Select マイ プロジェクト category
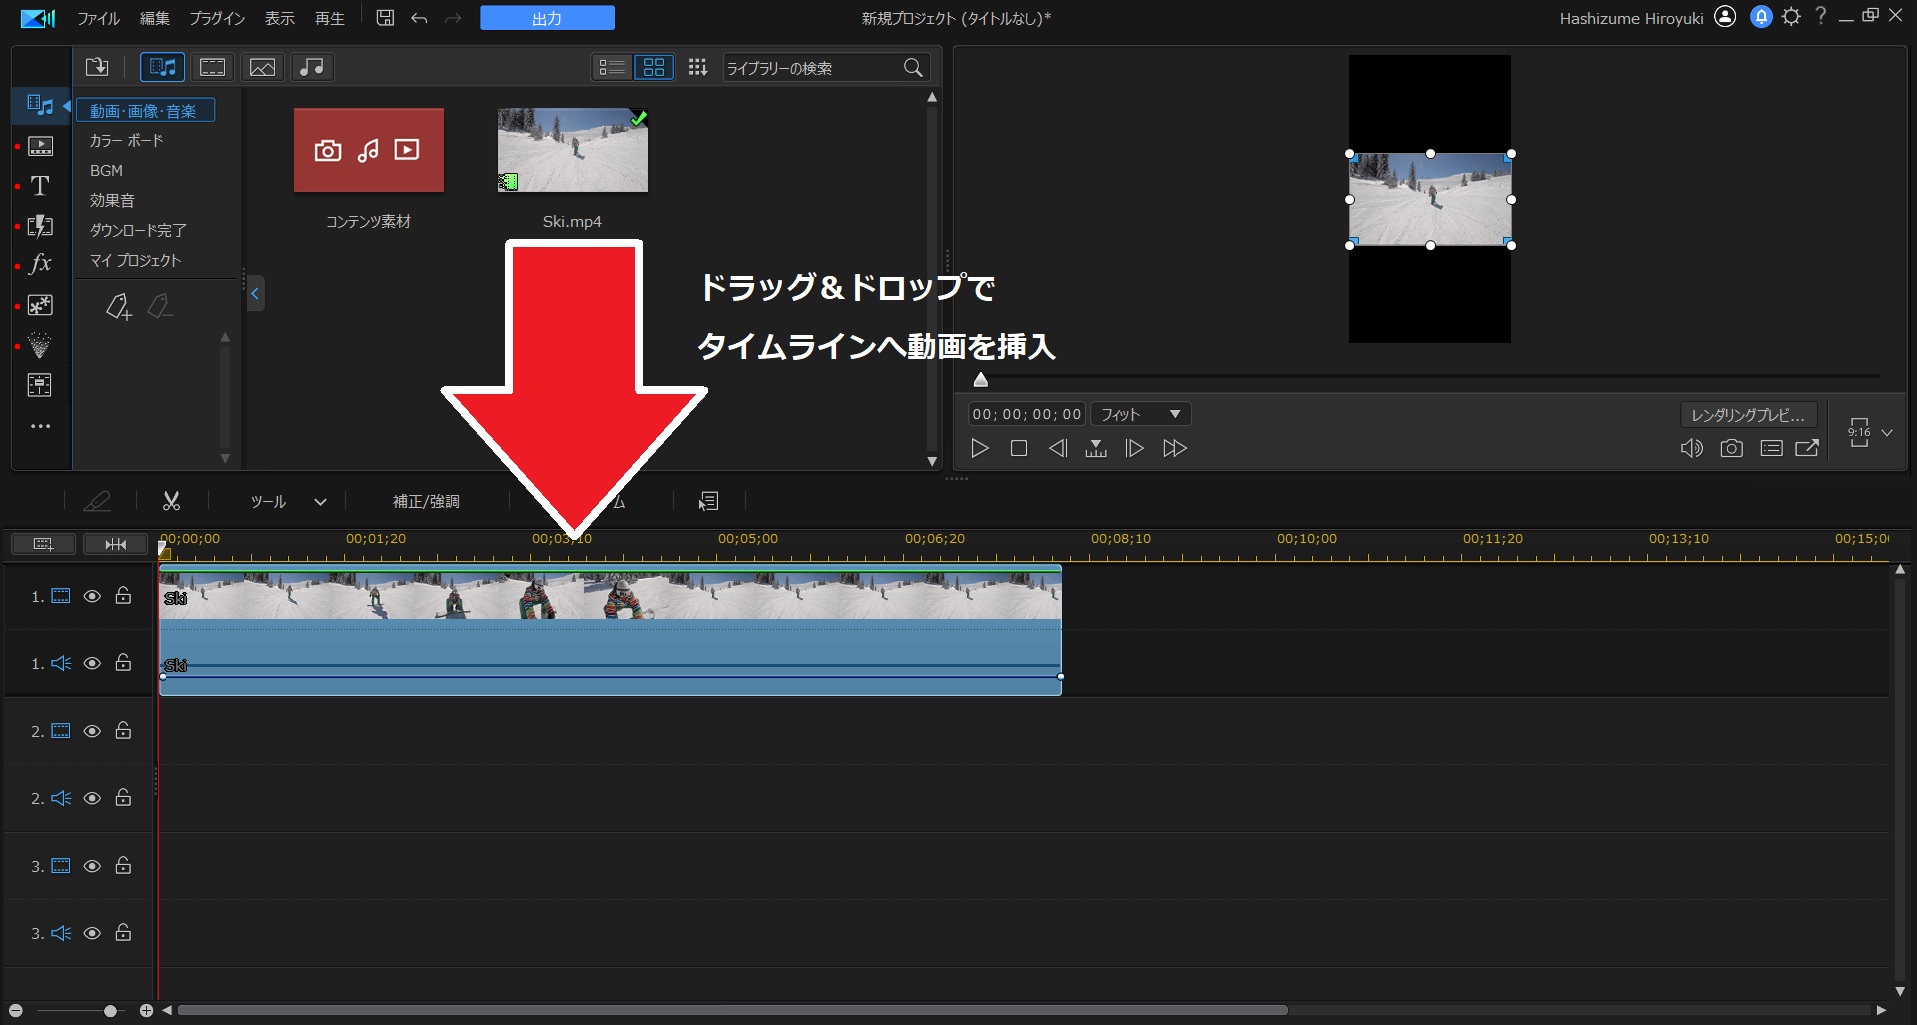Image resolution: width=1917 pixels, height=1025 pixels. [x=135, y=260]
